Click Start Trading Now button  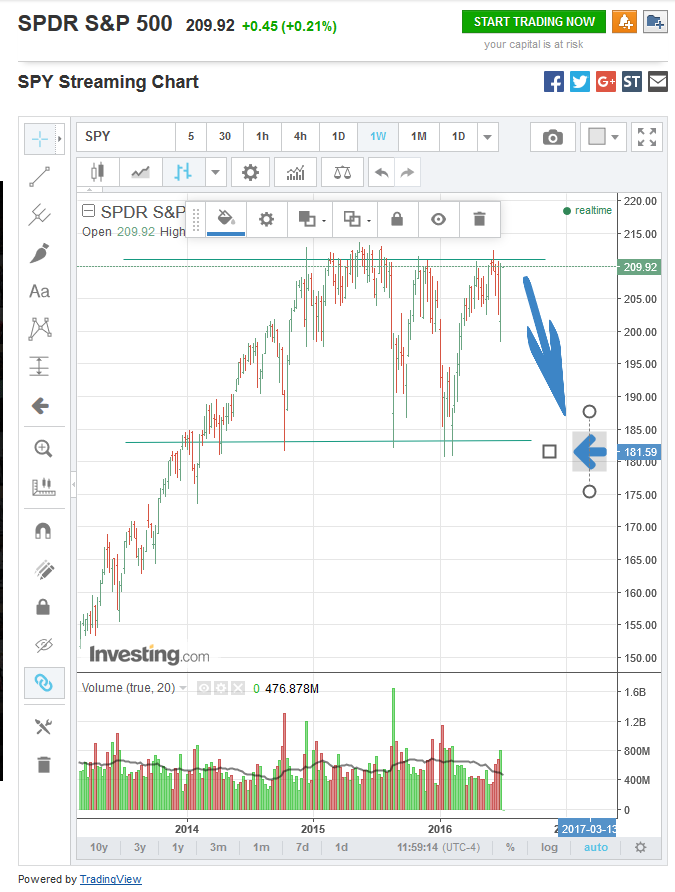click(534, 22)
